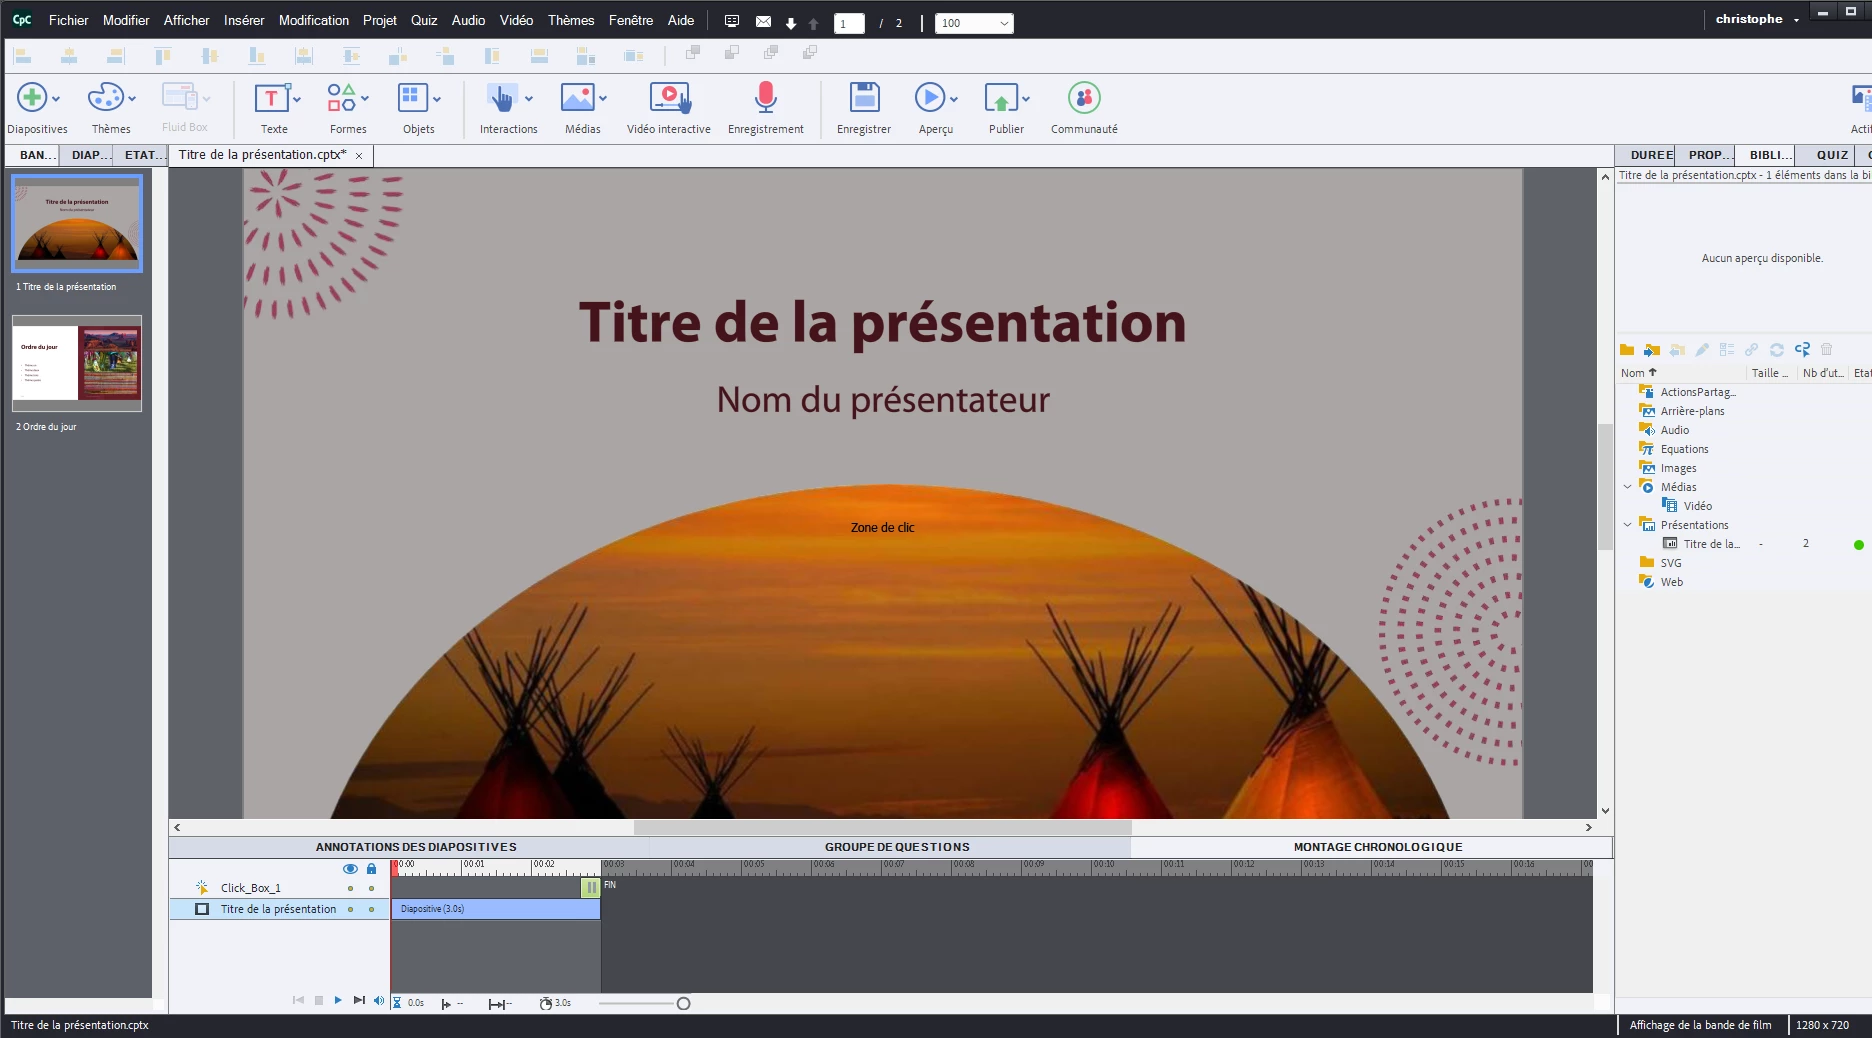Select the Arrière-plans folder in library

(x=1692, y=411)
